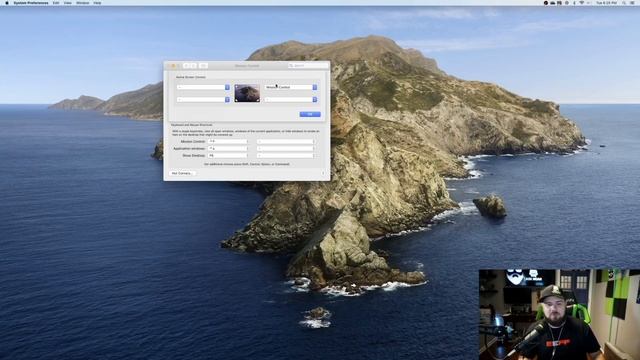Open the bottom-left hot corner dropdown
The height and width of the screenshot is (360, 640).
(x=203, y=100)
